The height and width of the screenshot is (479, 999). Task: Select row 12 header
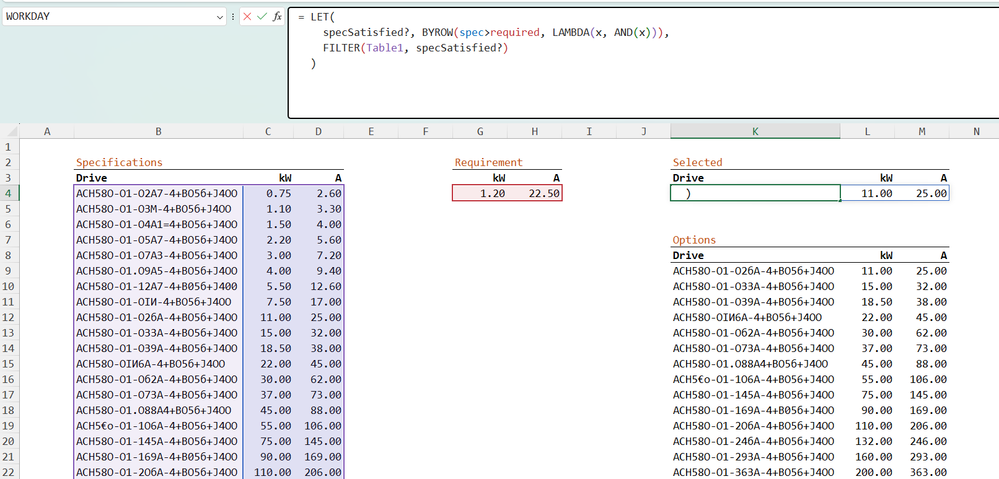coord(10,317)
